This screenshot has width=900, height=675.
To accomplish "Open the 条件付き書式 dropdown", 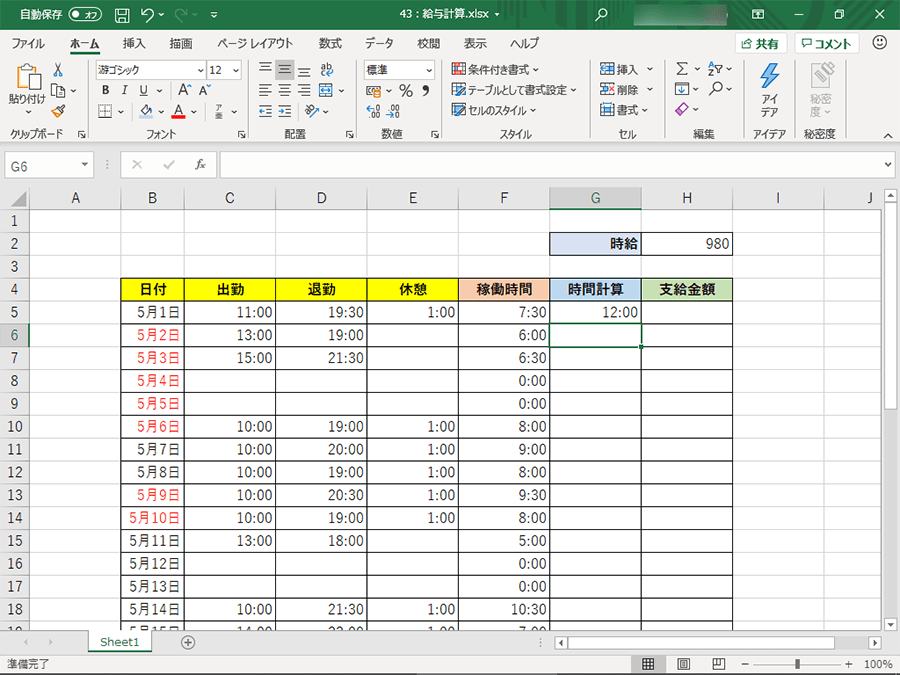I will click(x=495, y=69).
